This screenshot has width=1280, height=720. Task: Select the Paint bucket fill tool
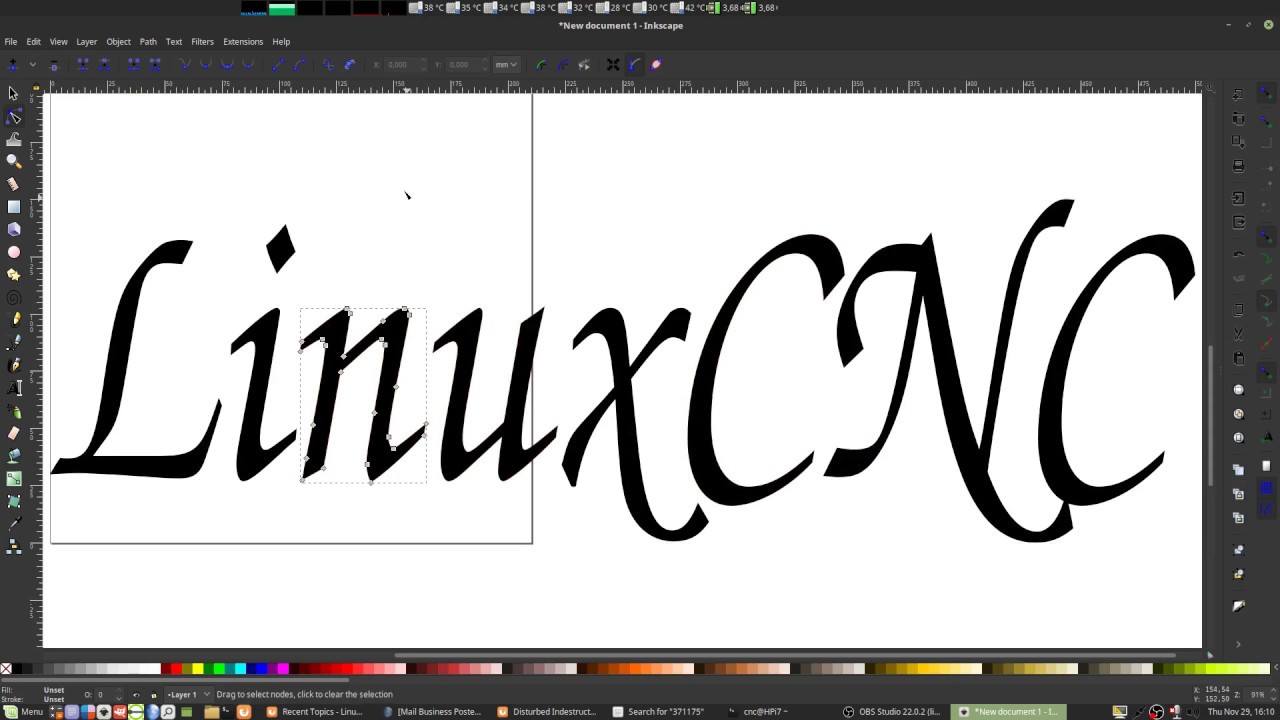13,456
